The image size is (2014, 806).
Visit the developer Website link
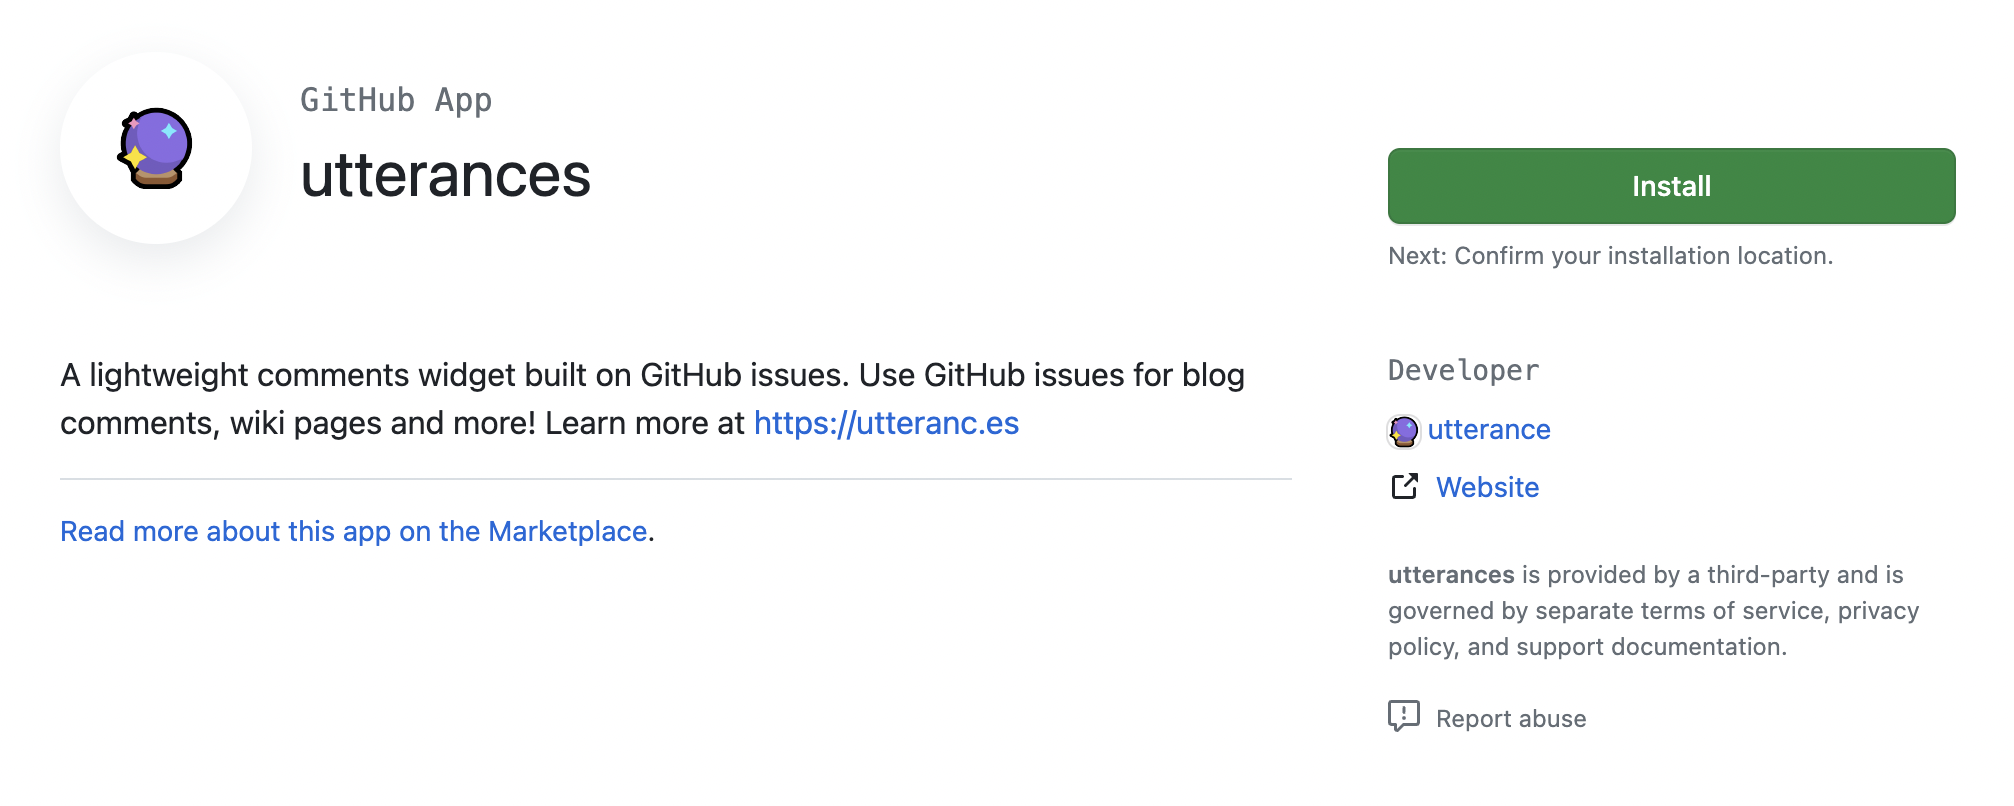point(1487,487)
